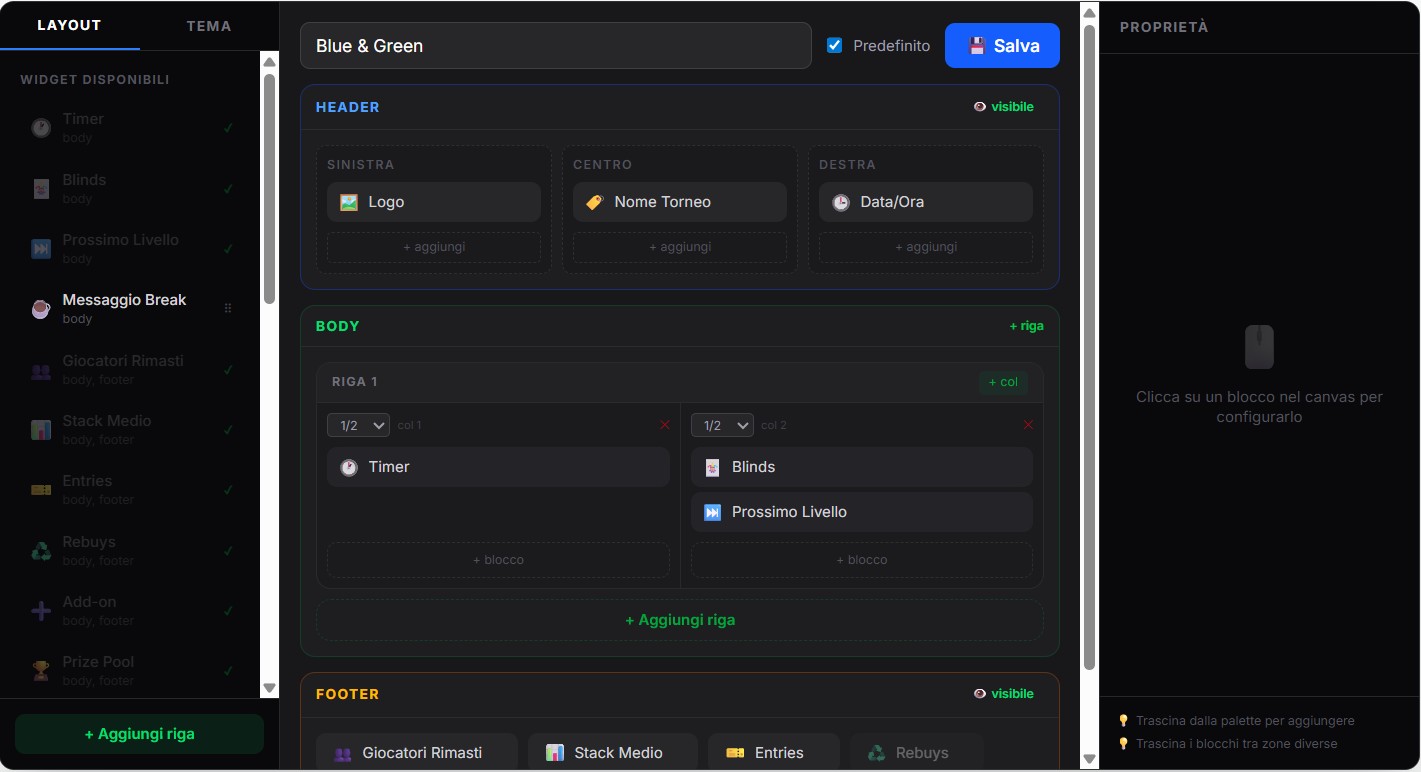
Task: Click + blocco in column 2
Action: pyautogui.click(x=862, y=560)
